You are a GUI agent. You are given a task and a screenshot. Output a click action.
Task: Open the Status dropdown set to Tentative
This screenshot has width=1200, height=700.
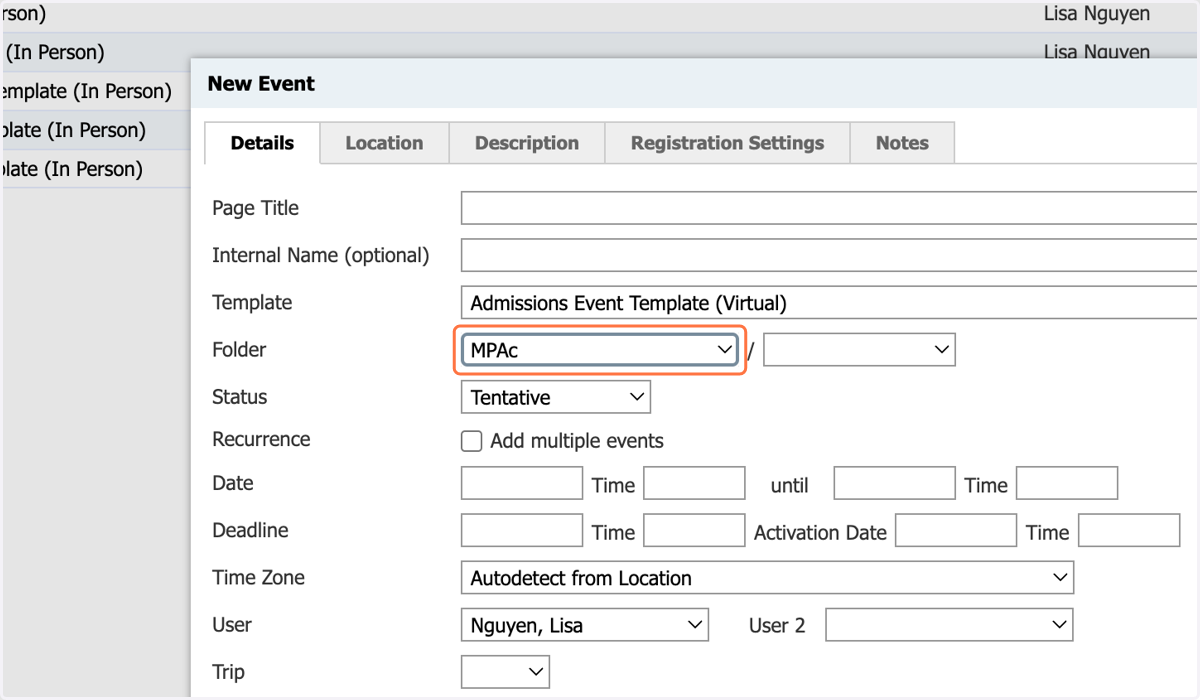pos(555,397)
